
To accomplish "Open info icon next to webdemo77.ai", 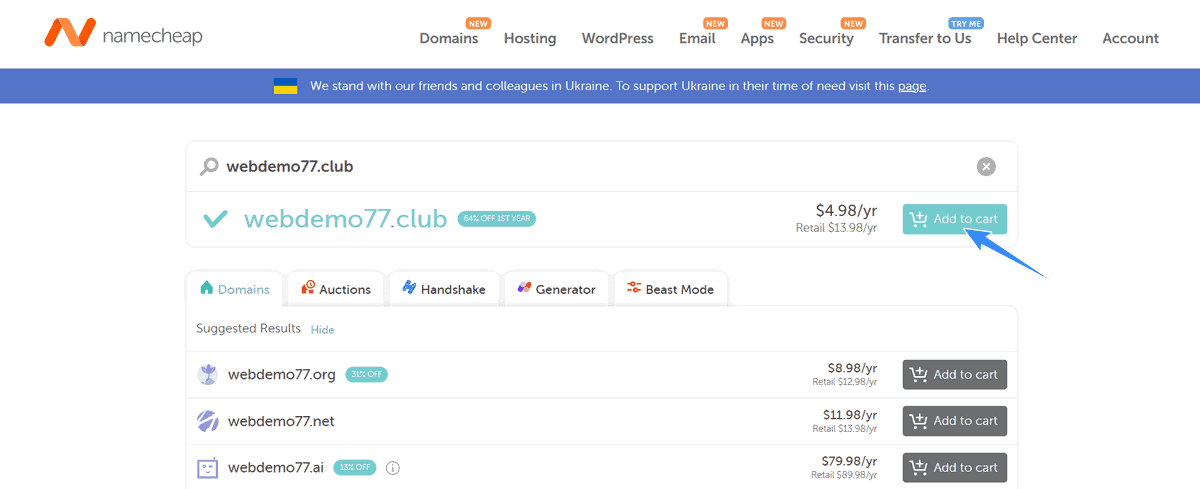I will point(393,467).
